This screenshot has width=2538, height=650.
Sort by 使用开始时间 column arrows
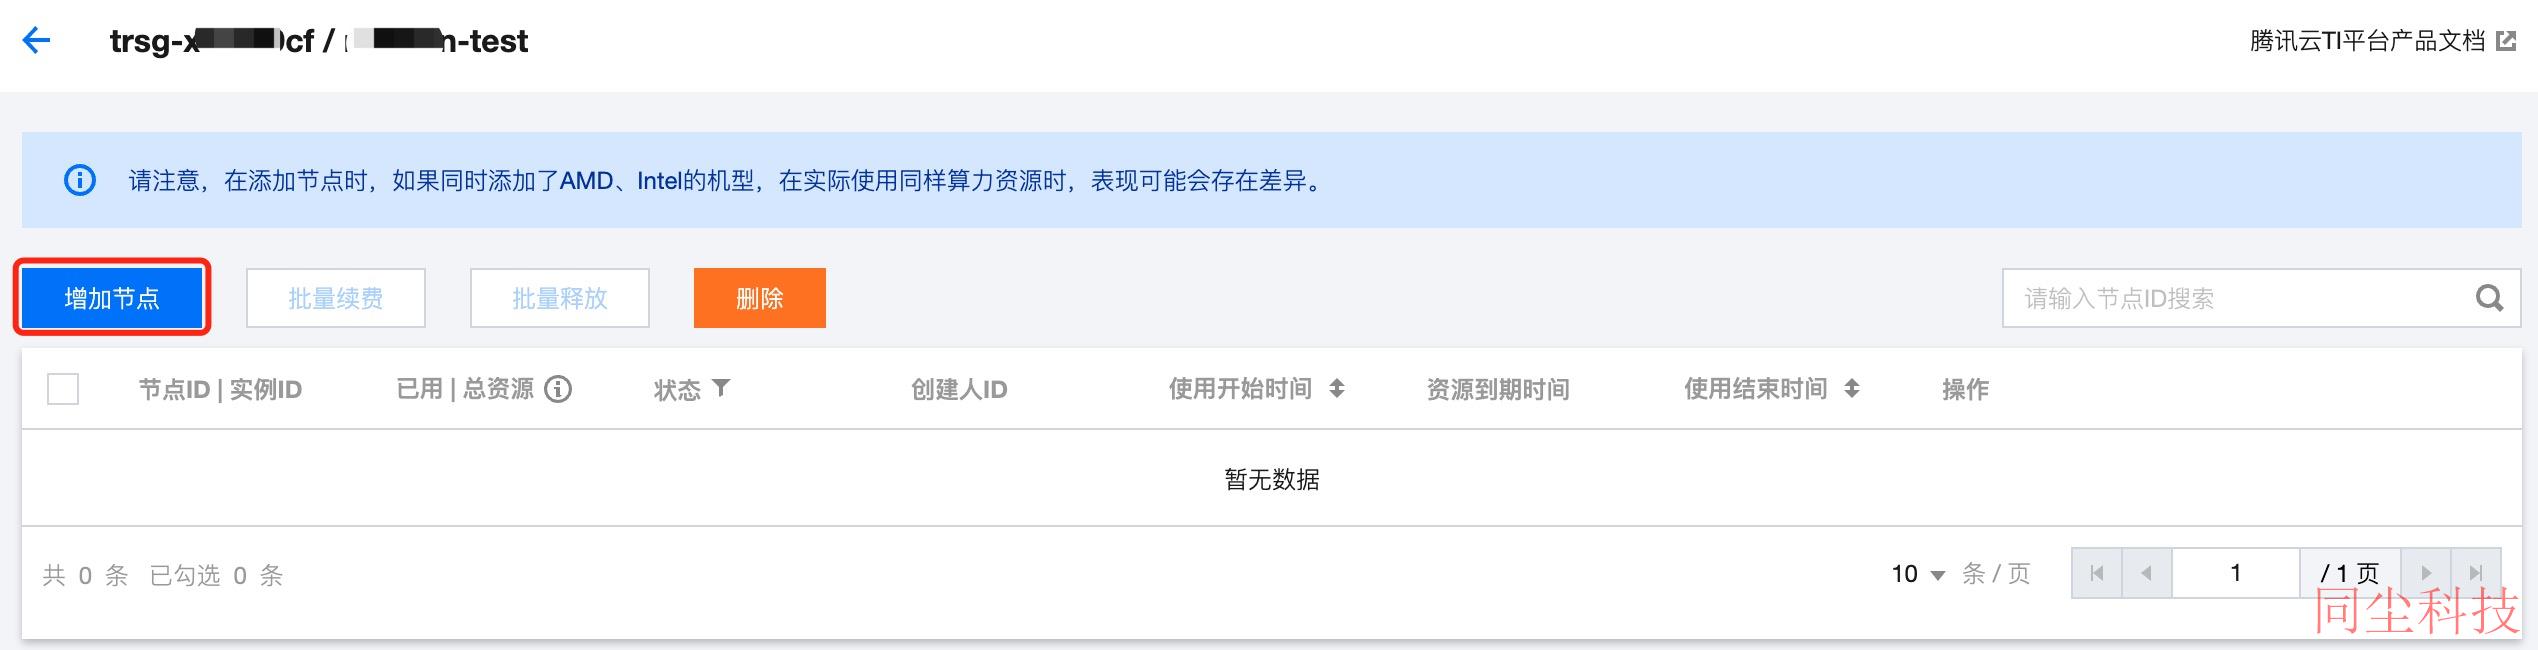[1337, 388]
